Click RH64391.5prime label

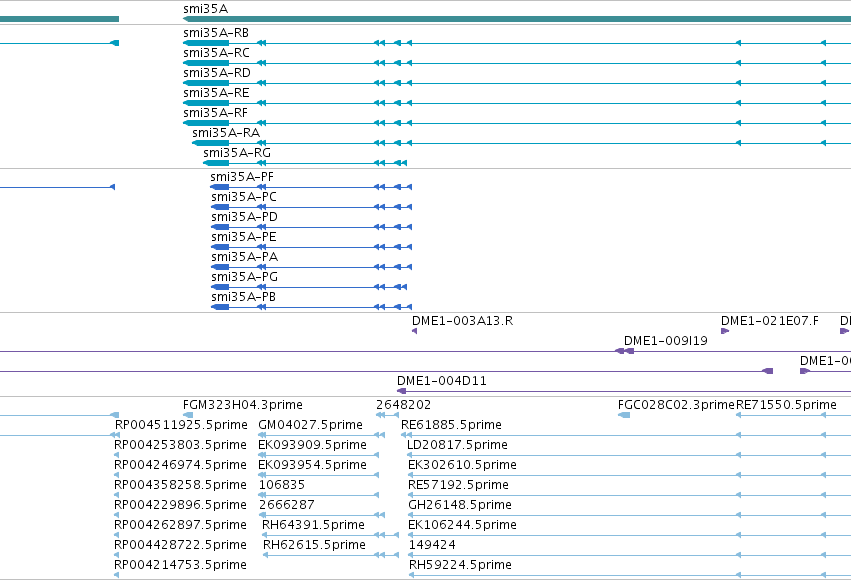[x=313, y=525]
